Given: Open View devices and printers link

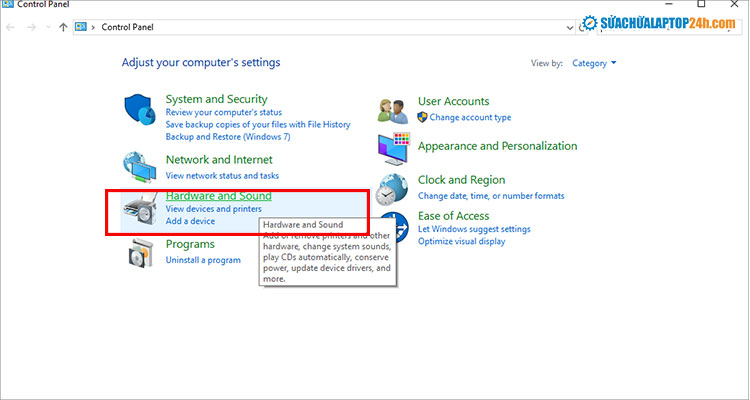Looking at the screenshot, I should 213,209.
